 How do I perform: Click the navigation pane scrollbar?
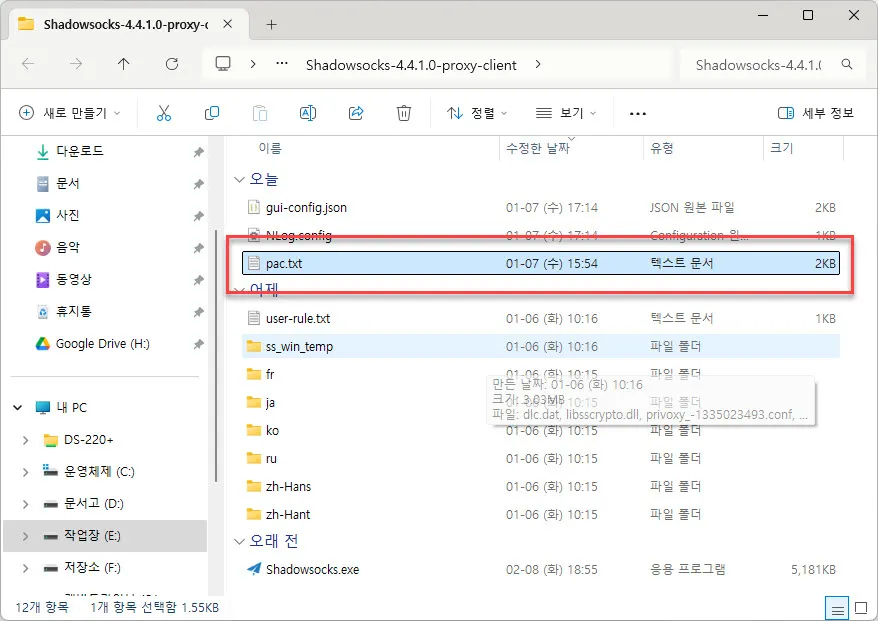216,355
